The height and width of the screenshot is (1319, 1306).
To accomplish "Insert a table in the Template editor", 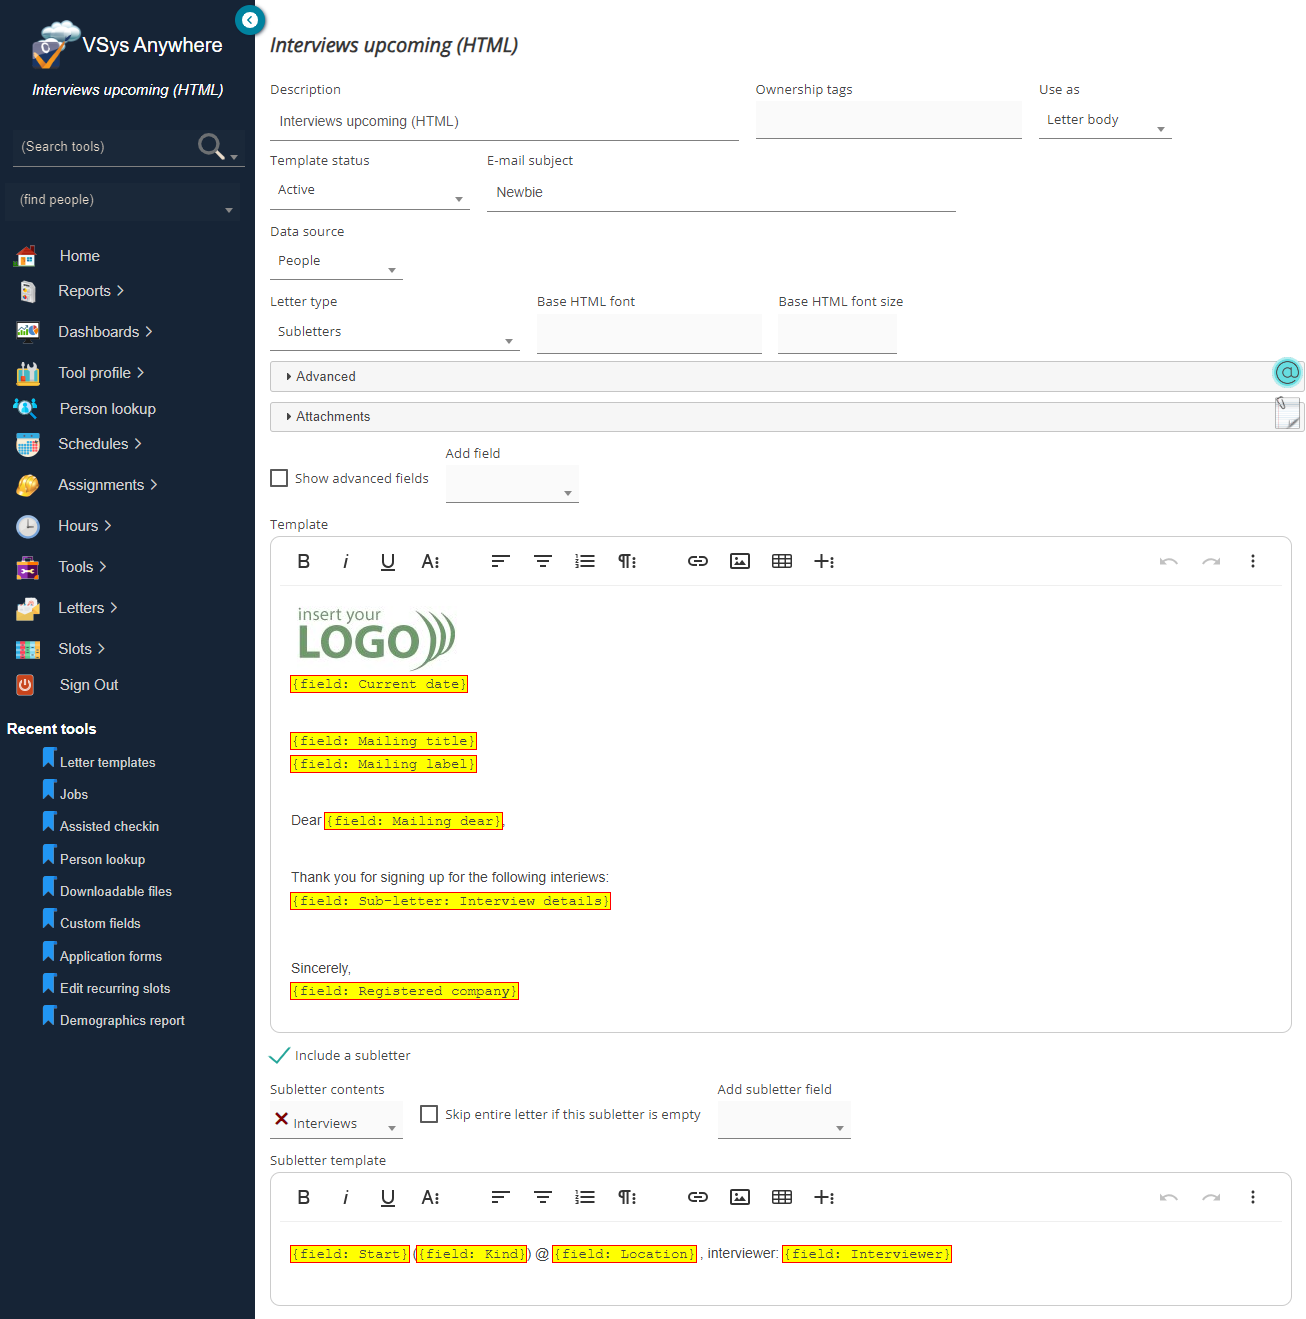I will [782, 562].
